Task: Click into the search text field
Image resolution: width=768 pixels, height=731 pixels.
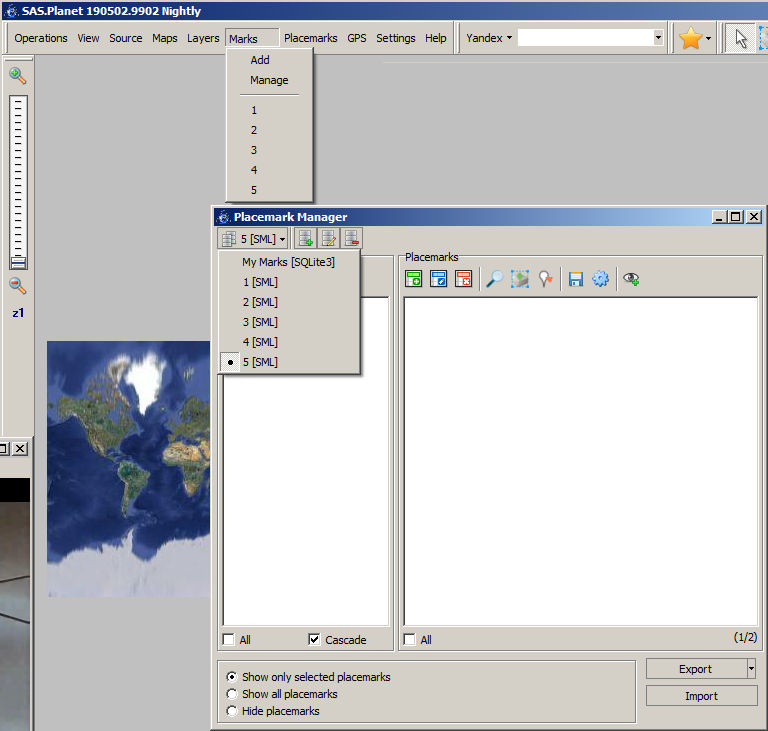Action: coord(584,38)
